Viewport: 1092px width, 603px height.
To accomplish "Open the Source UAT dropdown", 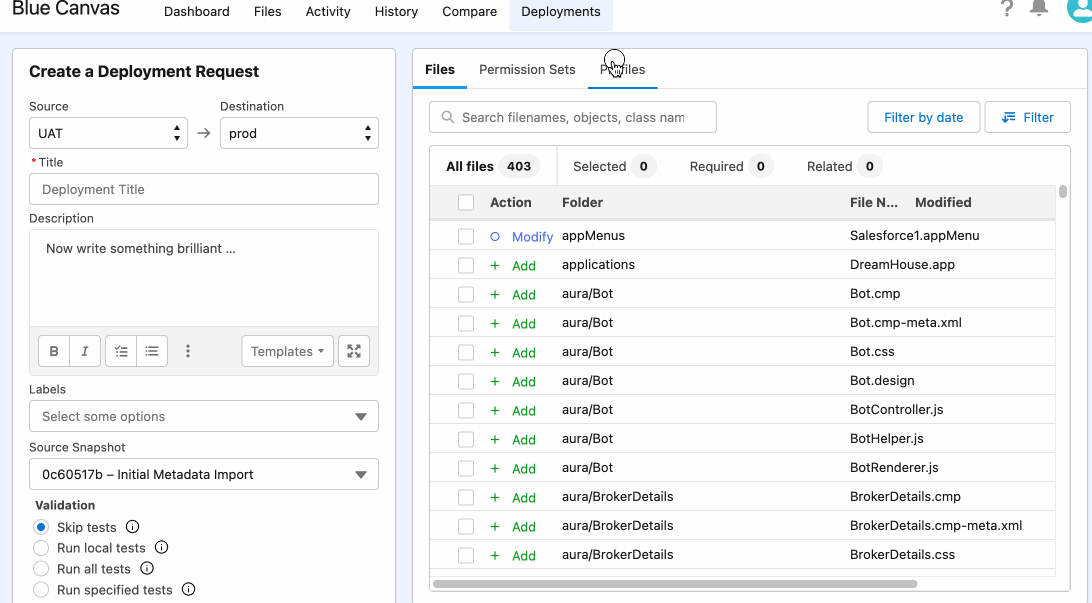I will [108, 133].
